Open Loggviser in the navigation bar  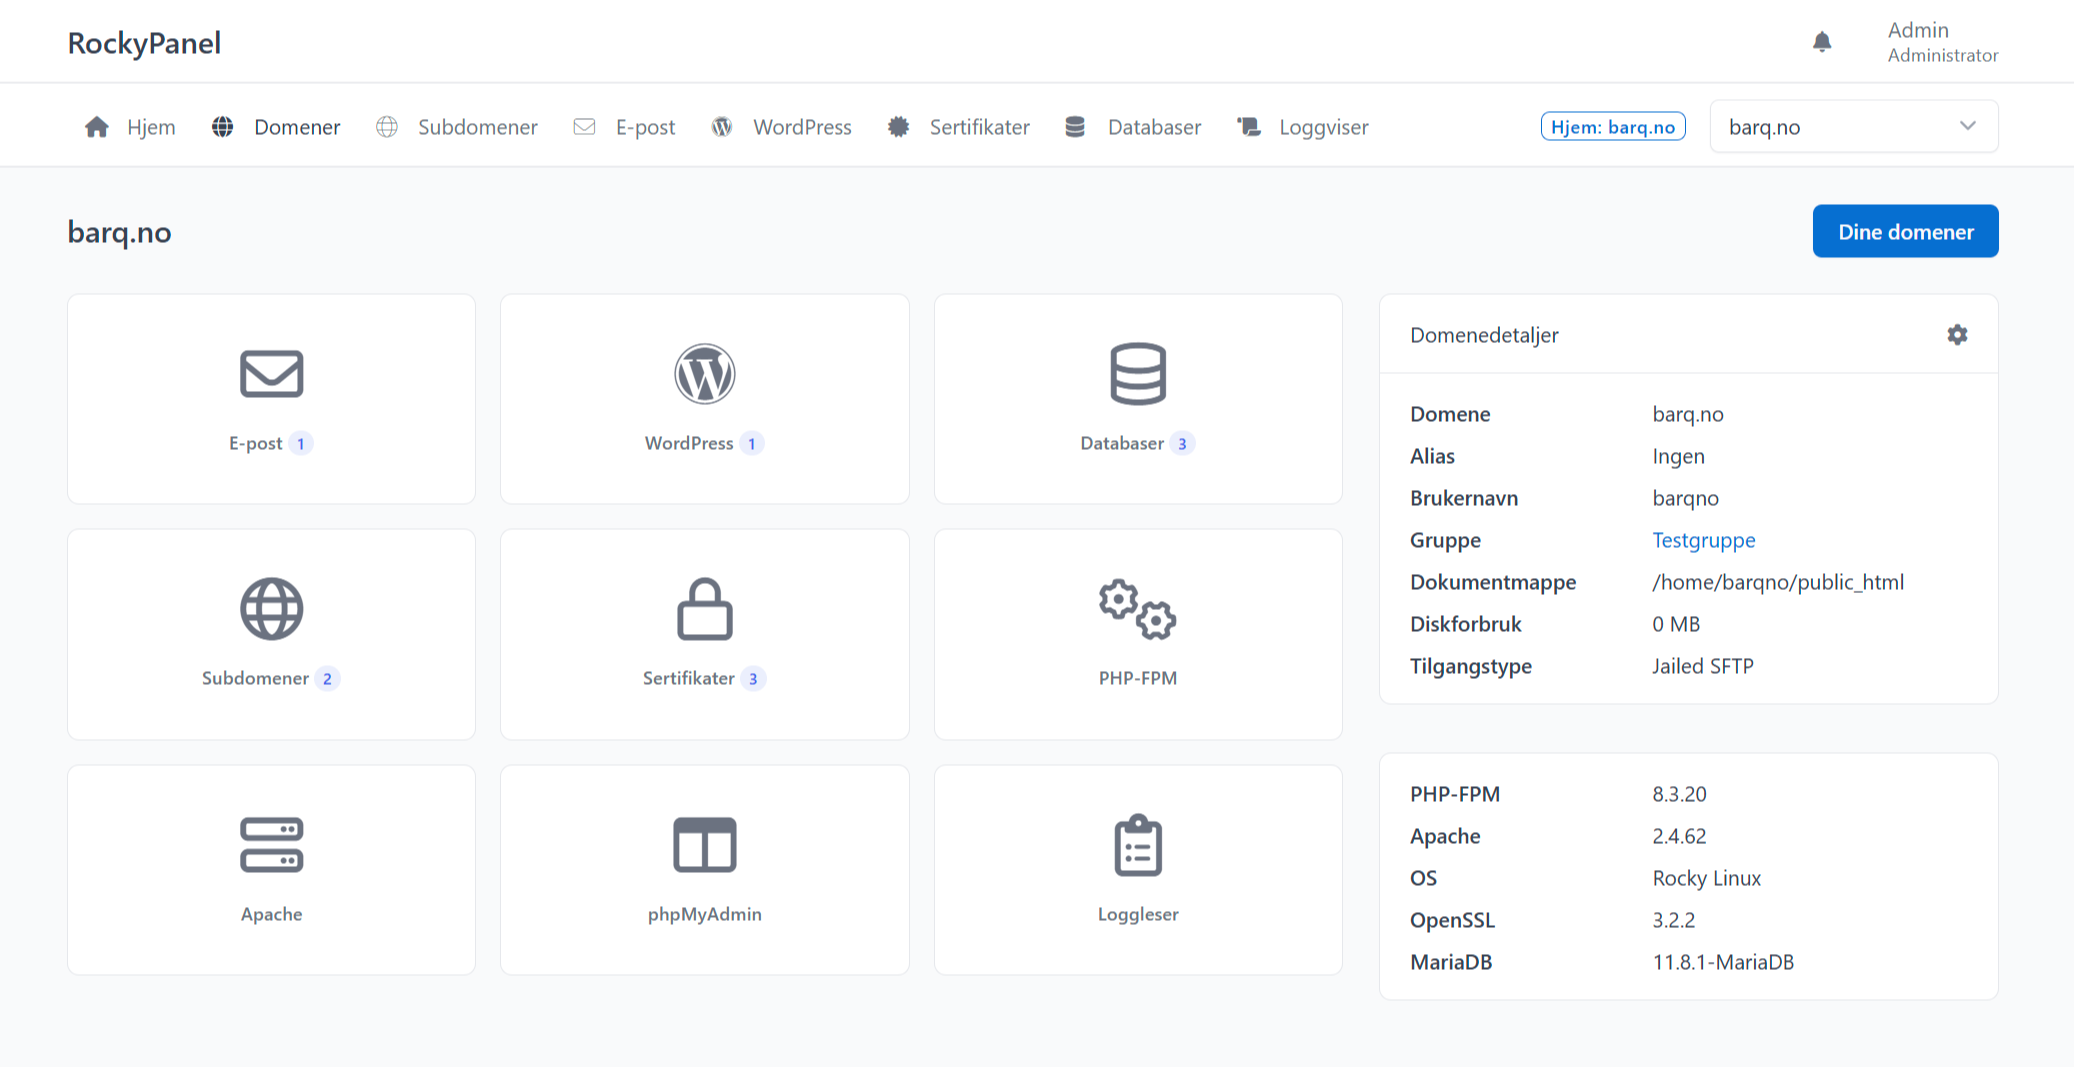click(1303, 127)
